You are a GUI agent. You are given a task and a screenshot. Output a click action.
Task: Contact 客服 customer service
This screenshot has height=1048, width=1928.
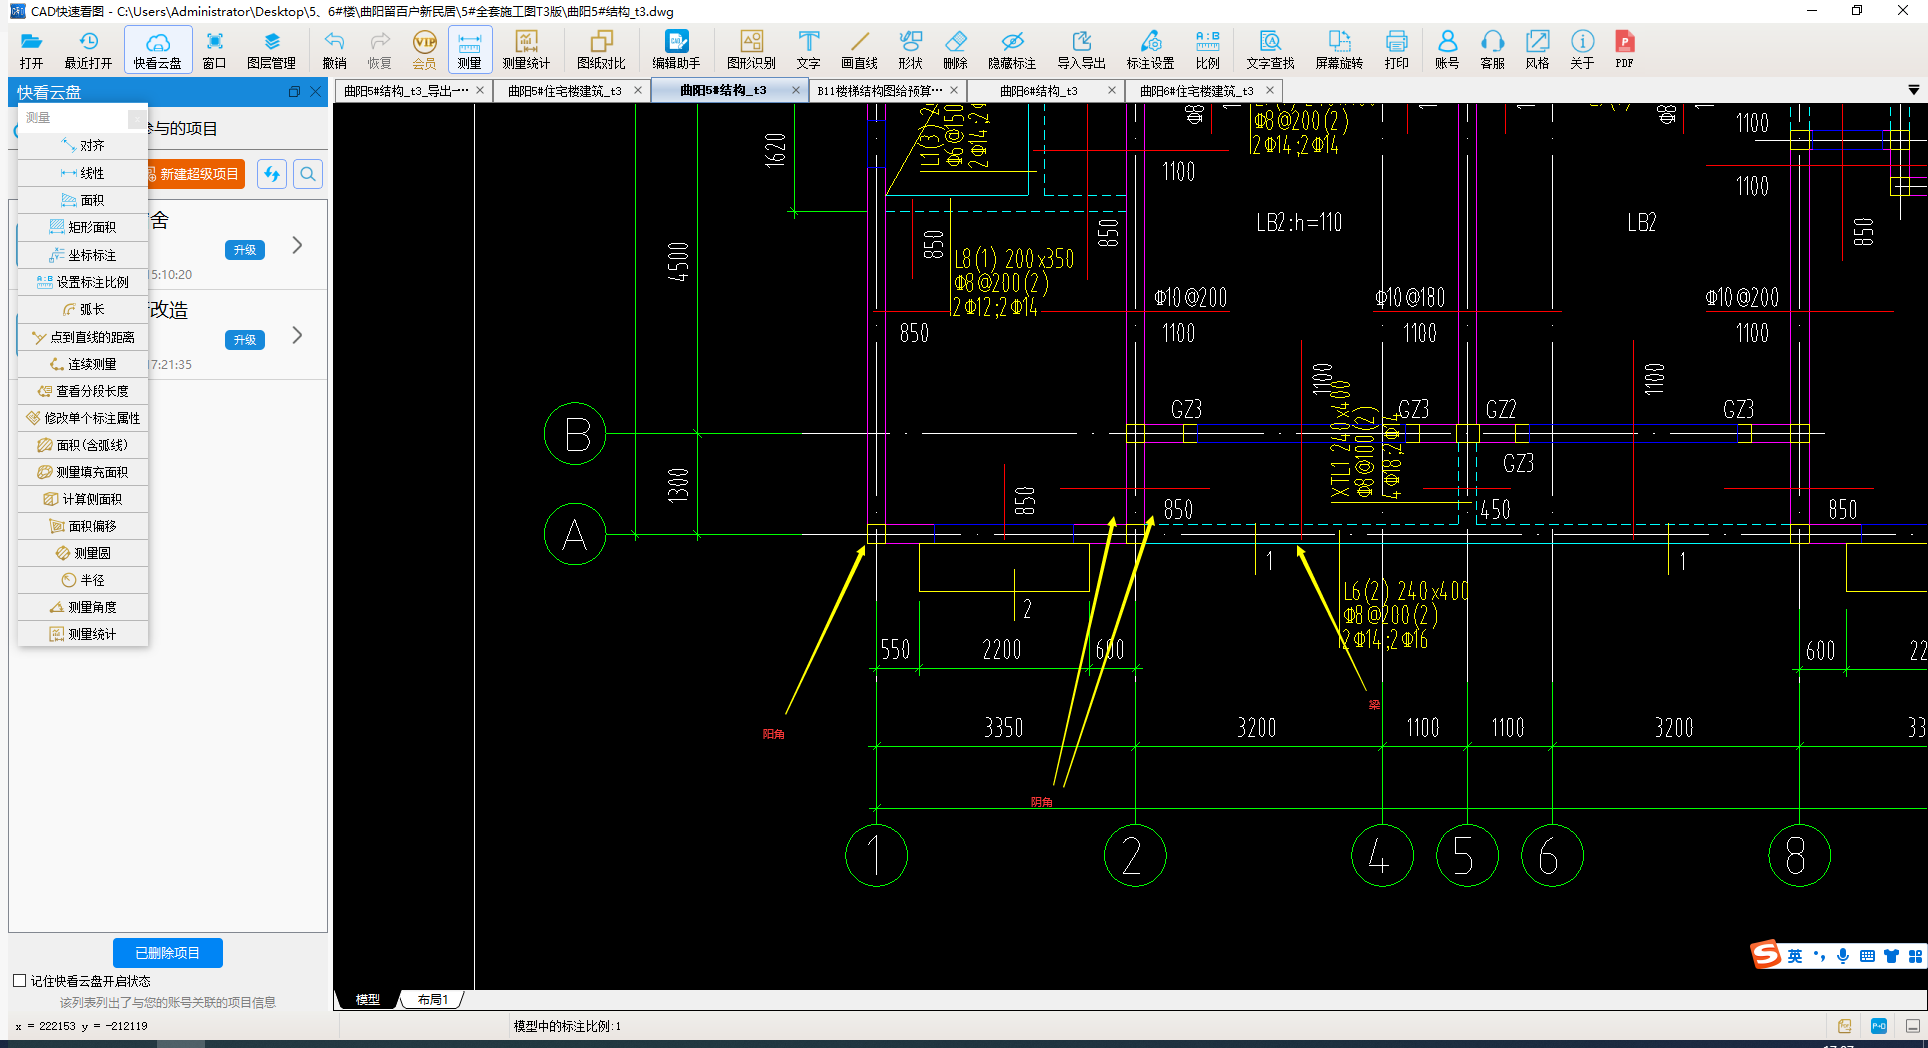click(x=1492, y=49)
